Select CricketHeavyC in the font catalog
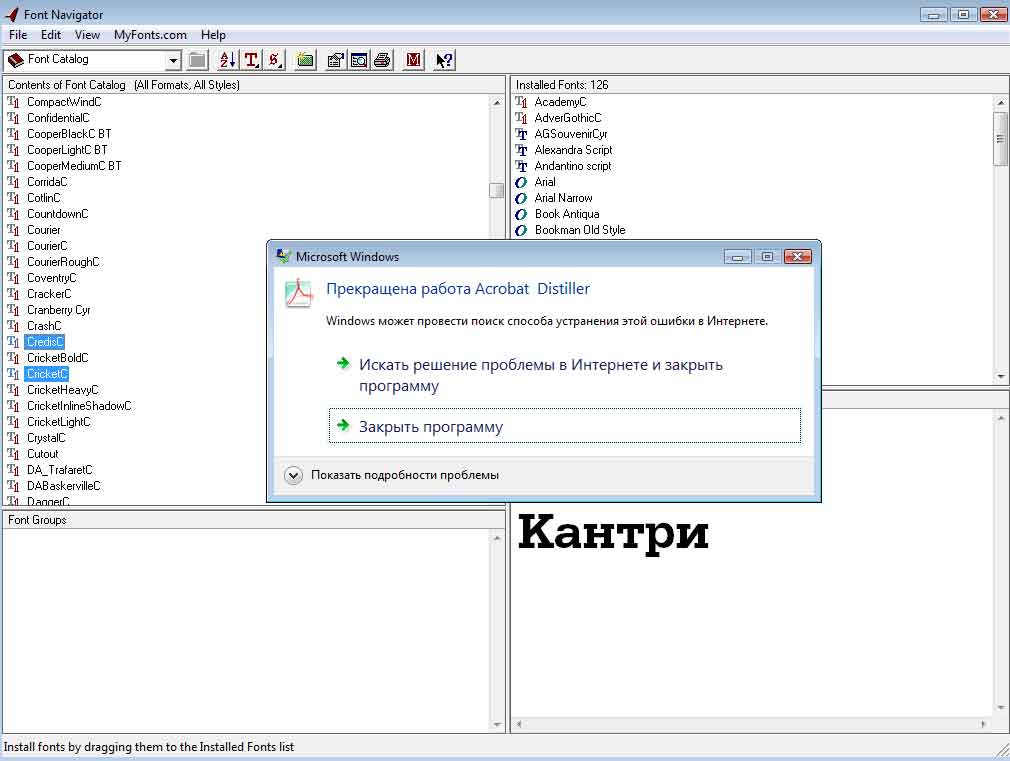1010x761 pixels. click(x=62, y=390)
